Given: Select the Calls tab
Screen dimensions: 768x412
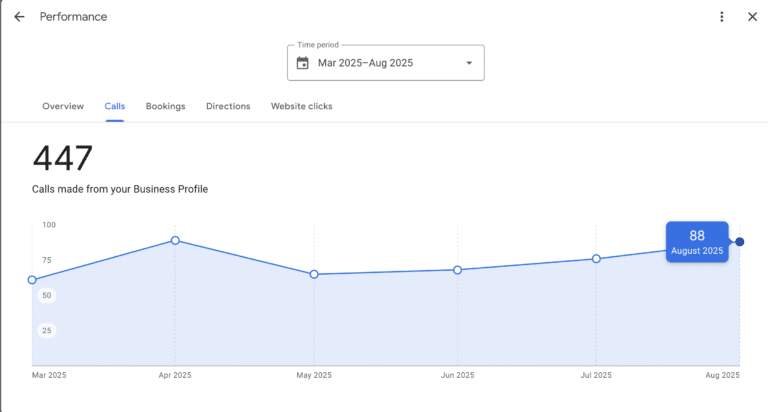Looking at the screenshot, I should [114, 106].
